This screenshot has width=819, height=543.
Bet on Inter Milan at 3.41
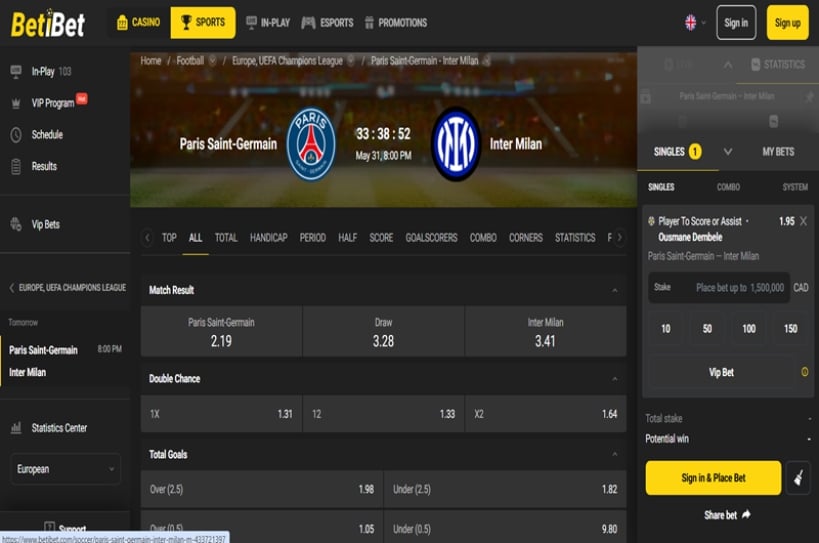[x=545, y=332]
